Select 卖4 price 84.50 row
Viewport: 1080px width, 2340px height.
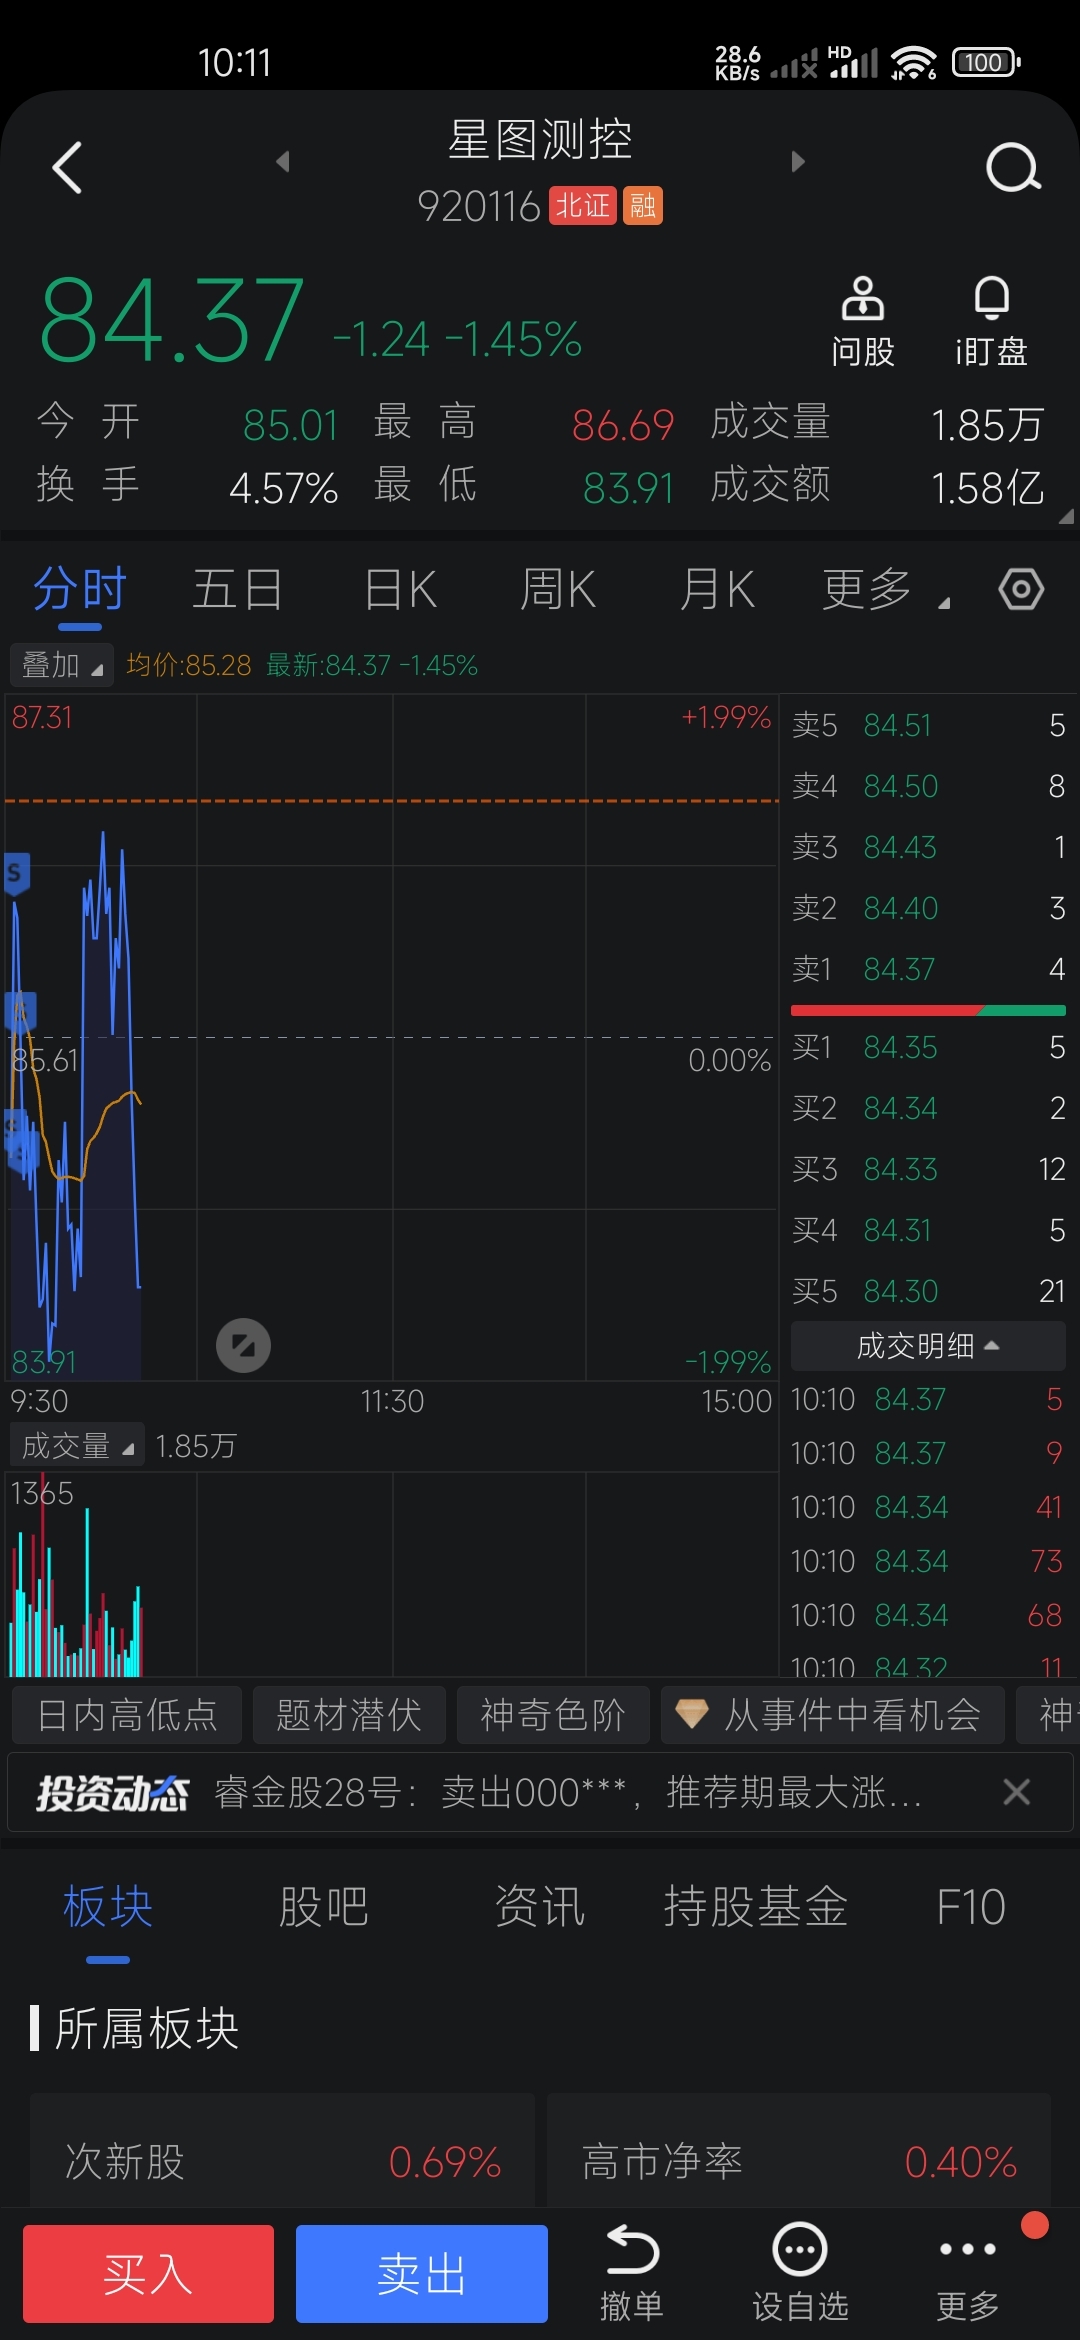tap(928, 786)
